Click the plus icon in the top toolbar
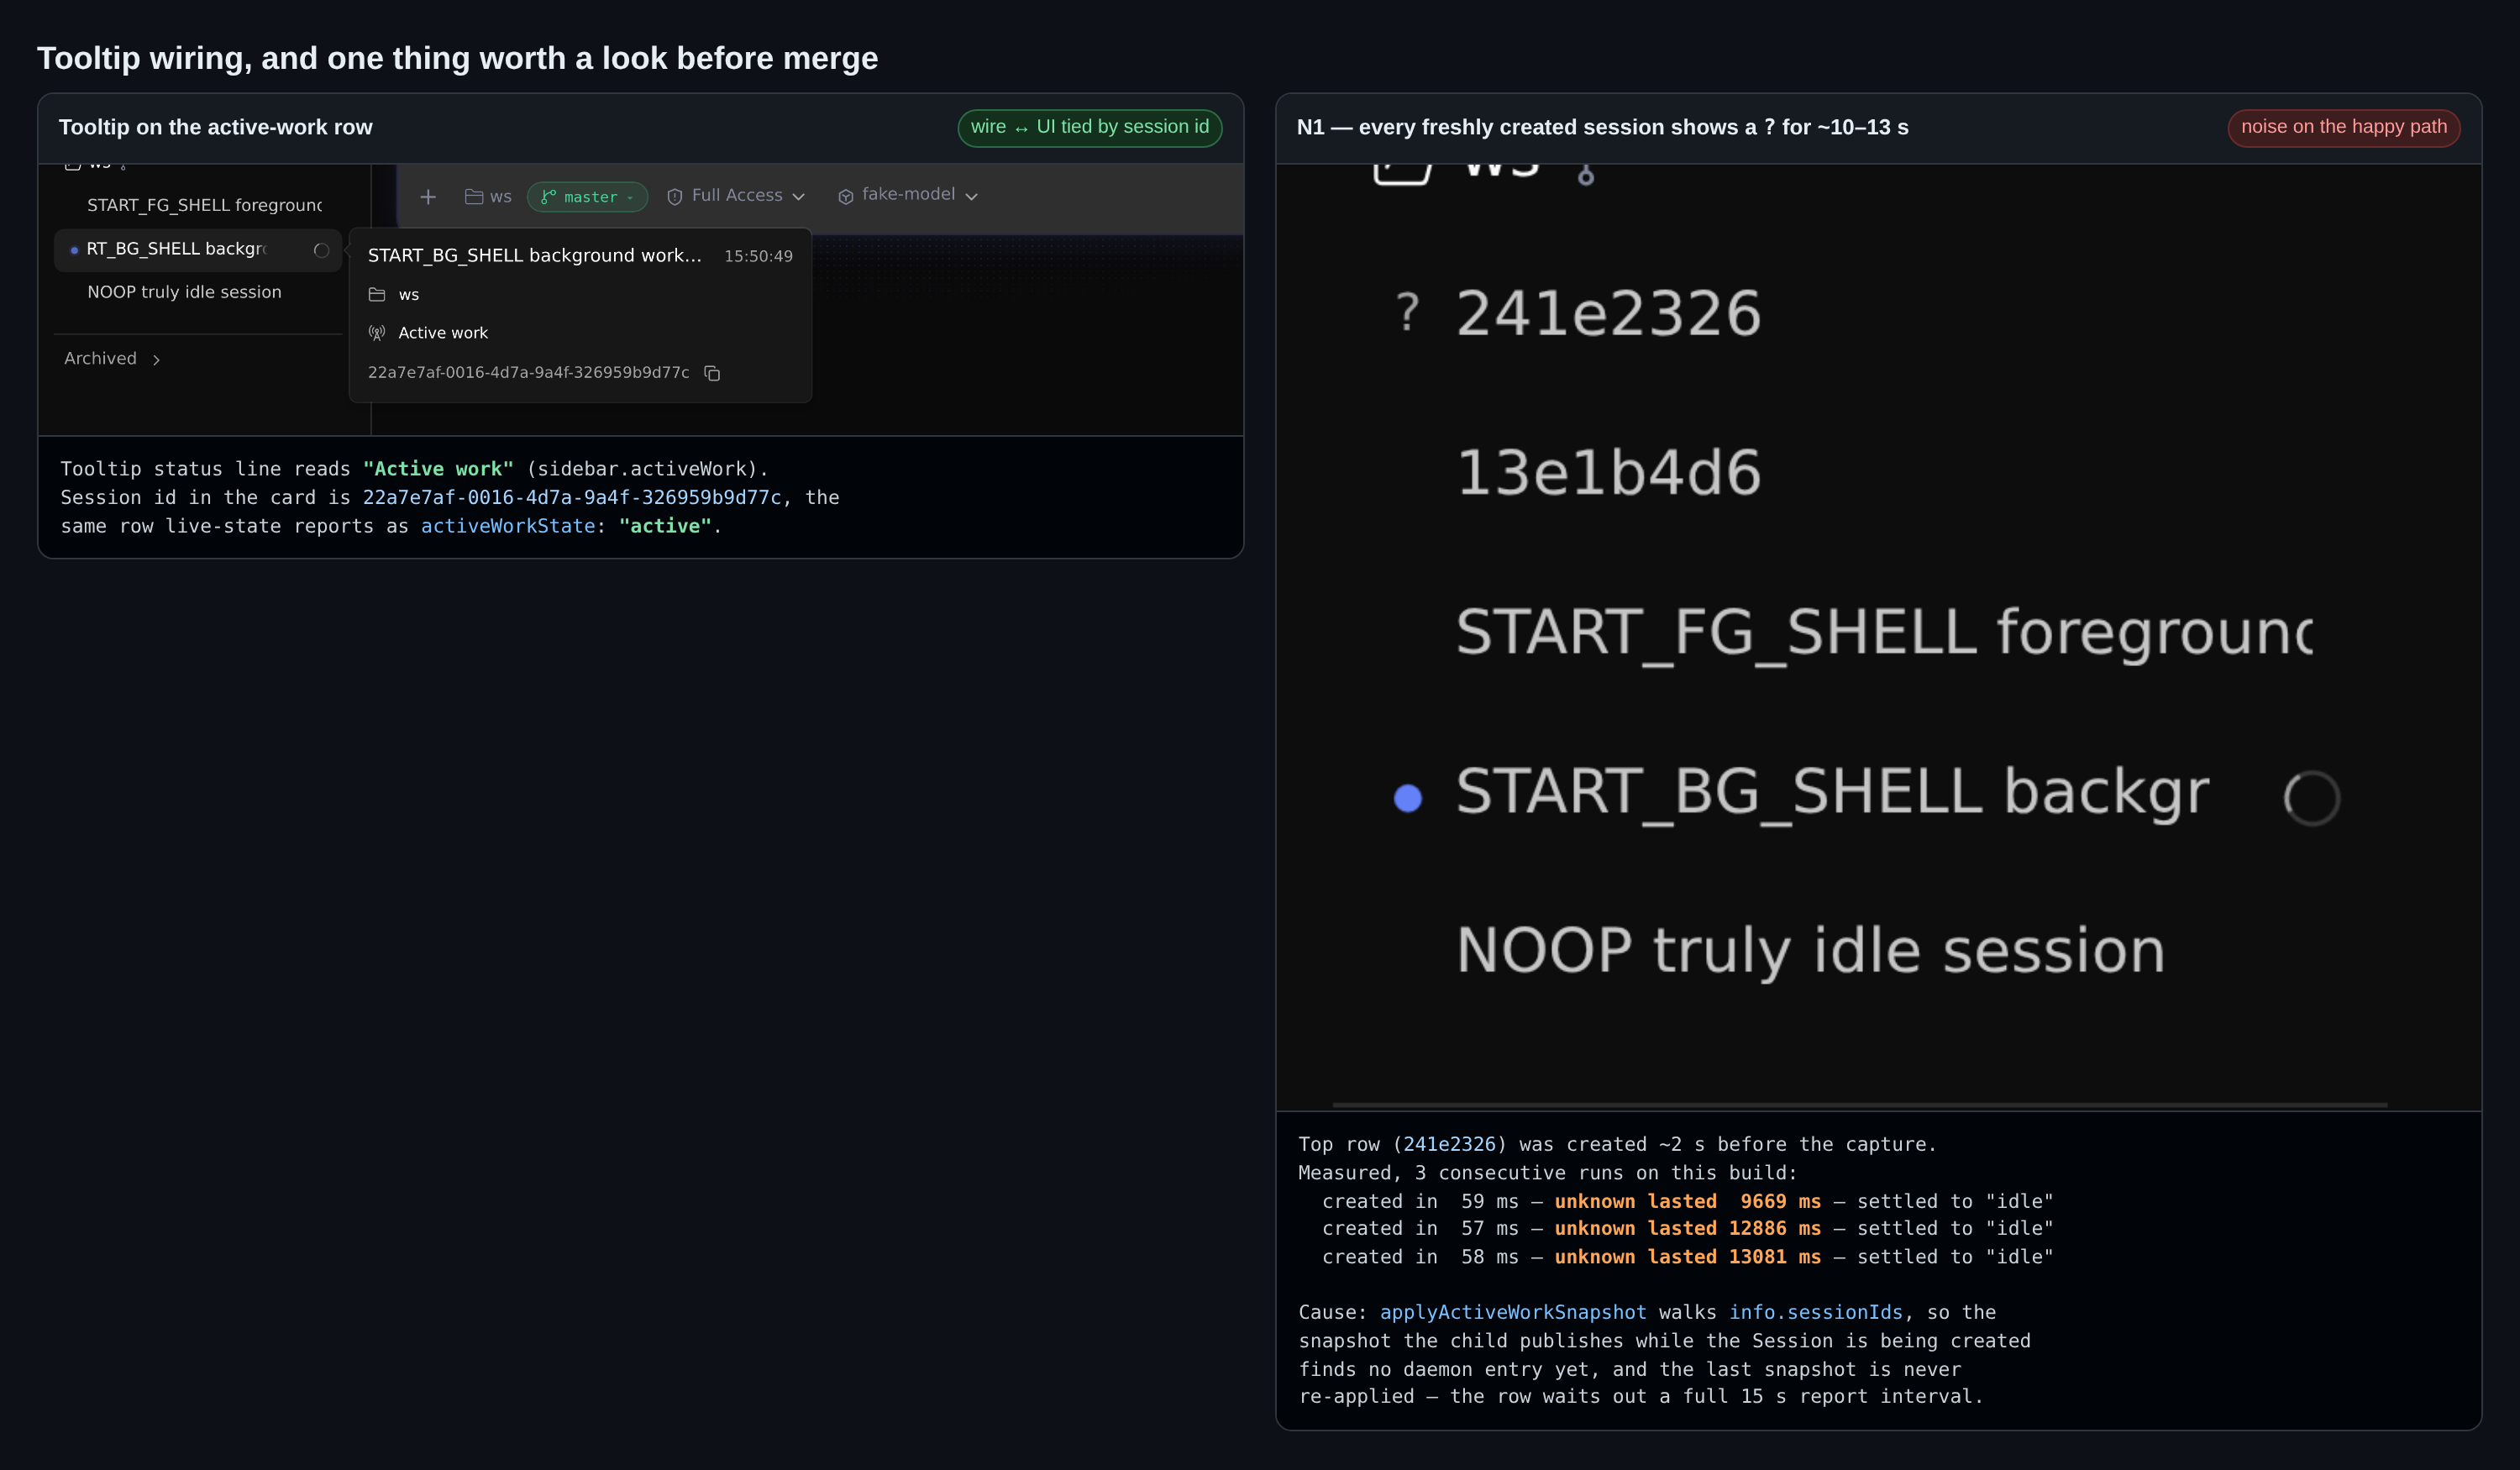 [428, 197]
